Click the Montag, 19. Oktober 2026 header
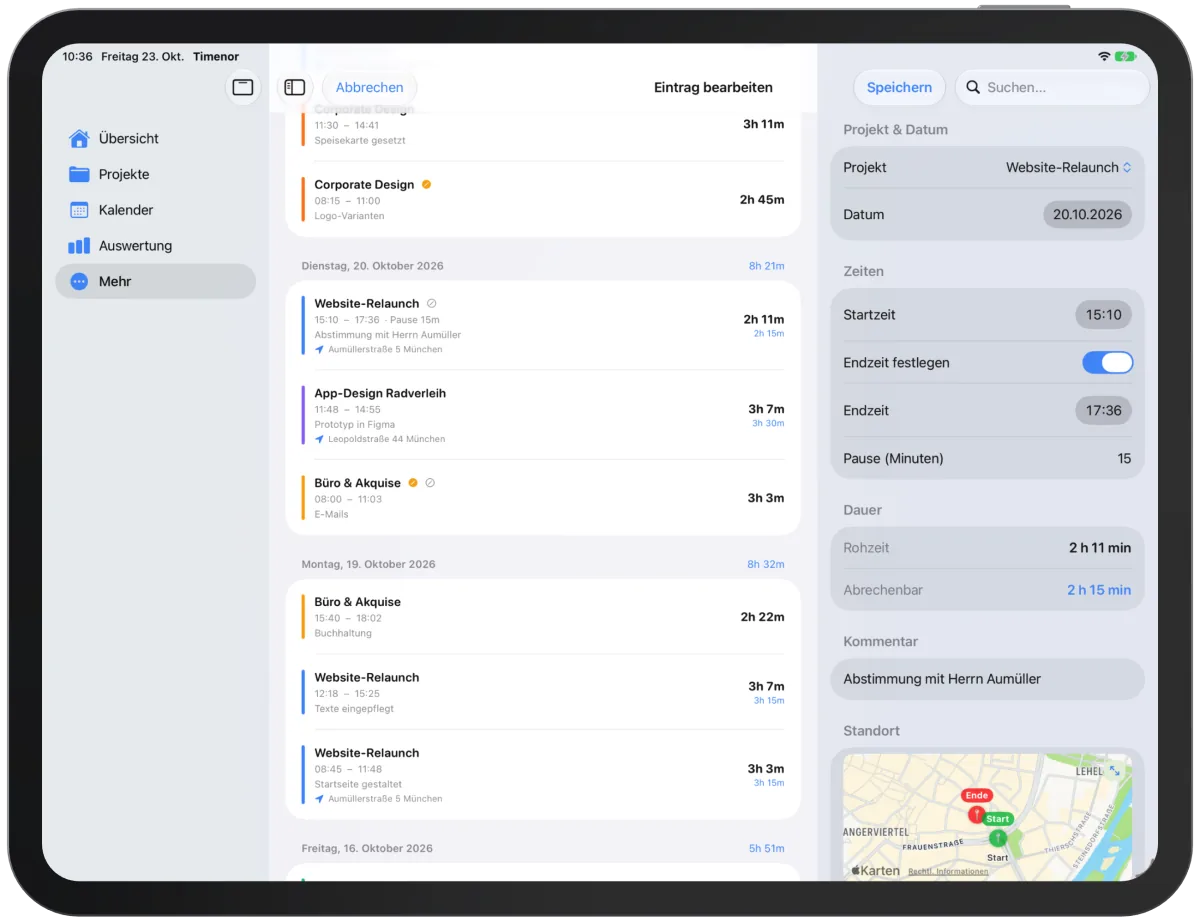This screenshot has height=922, width=1200. (368, 565)
